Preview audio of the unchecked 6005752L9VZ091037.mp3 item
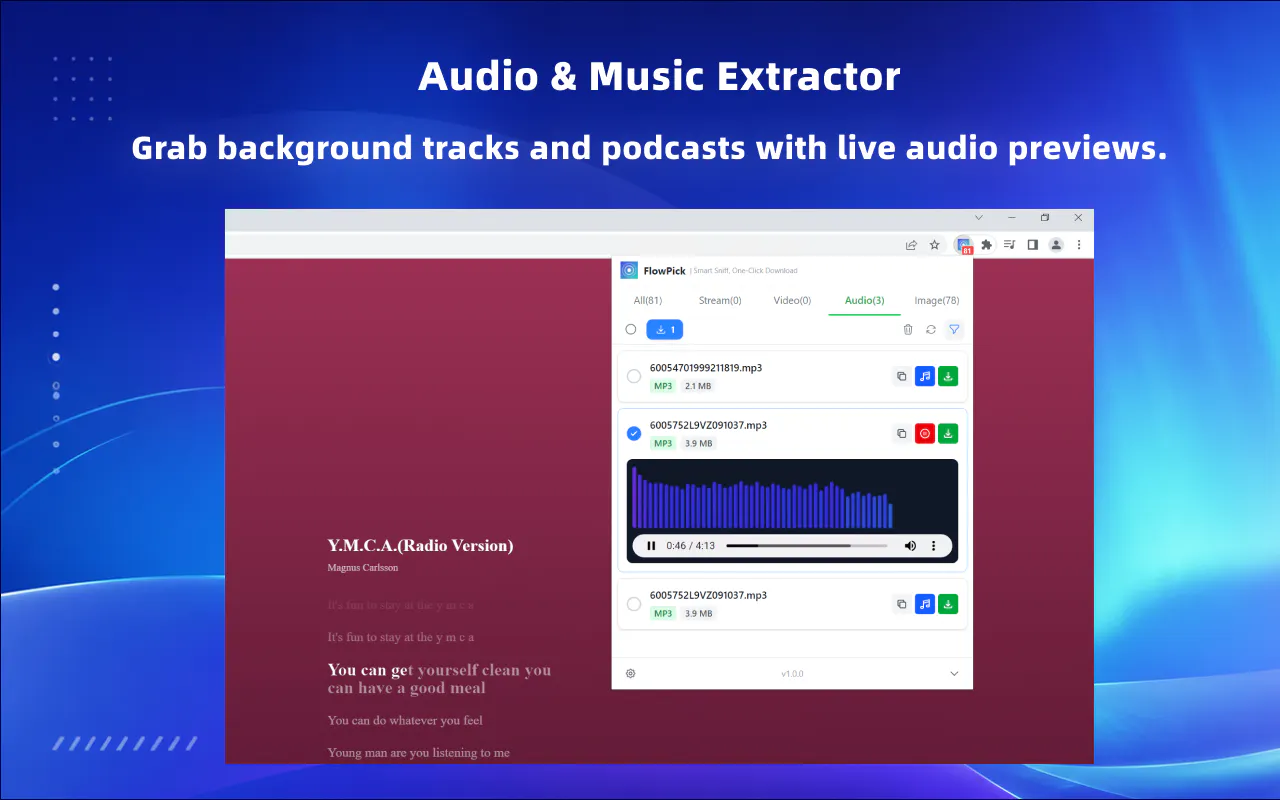 click(x=925, y=604)
